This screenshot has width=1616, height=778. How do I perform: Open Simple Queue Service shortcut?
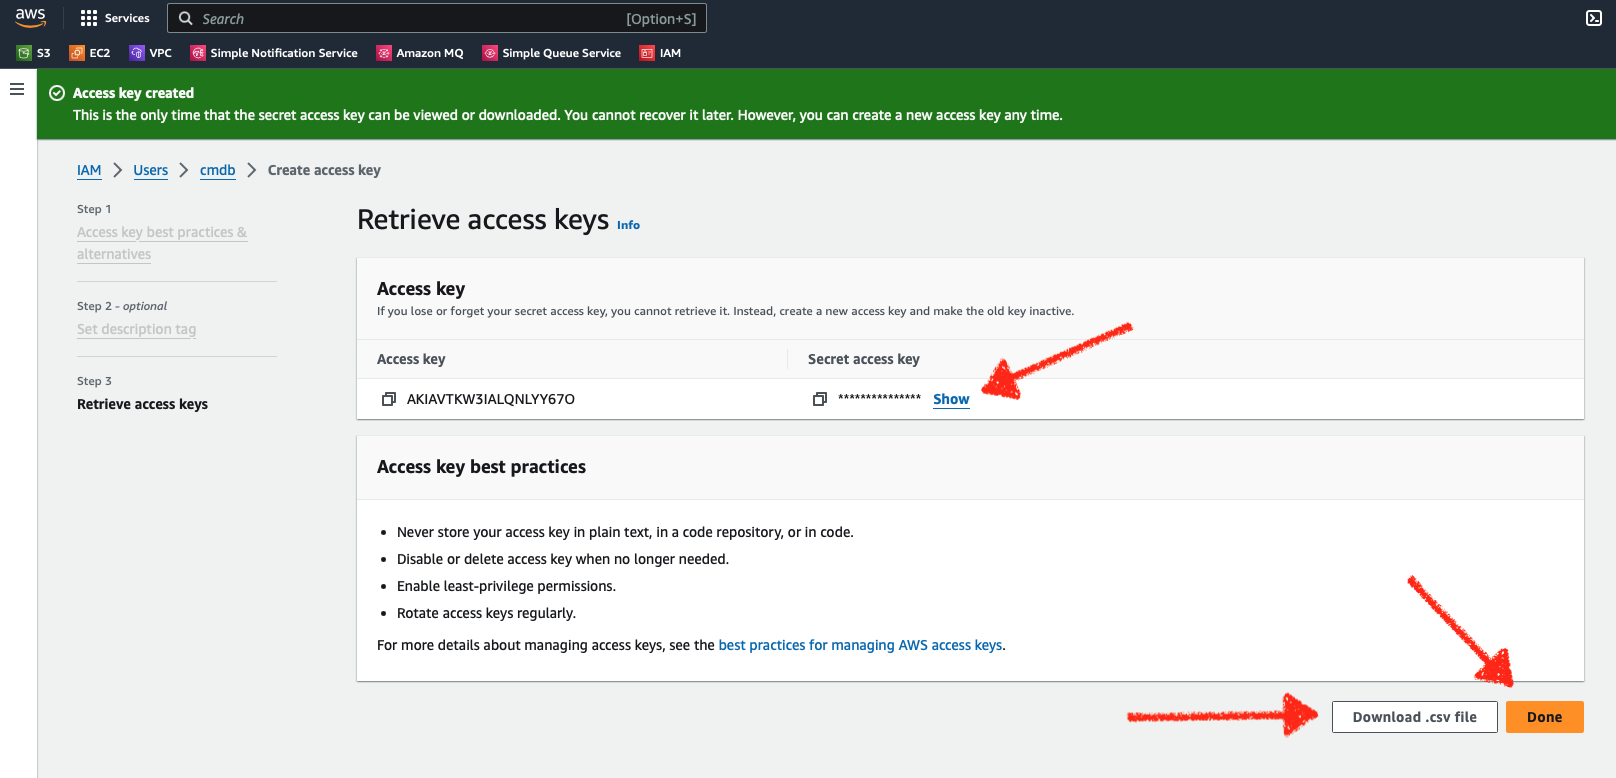point(552,53)
